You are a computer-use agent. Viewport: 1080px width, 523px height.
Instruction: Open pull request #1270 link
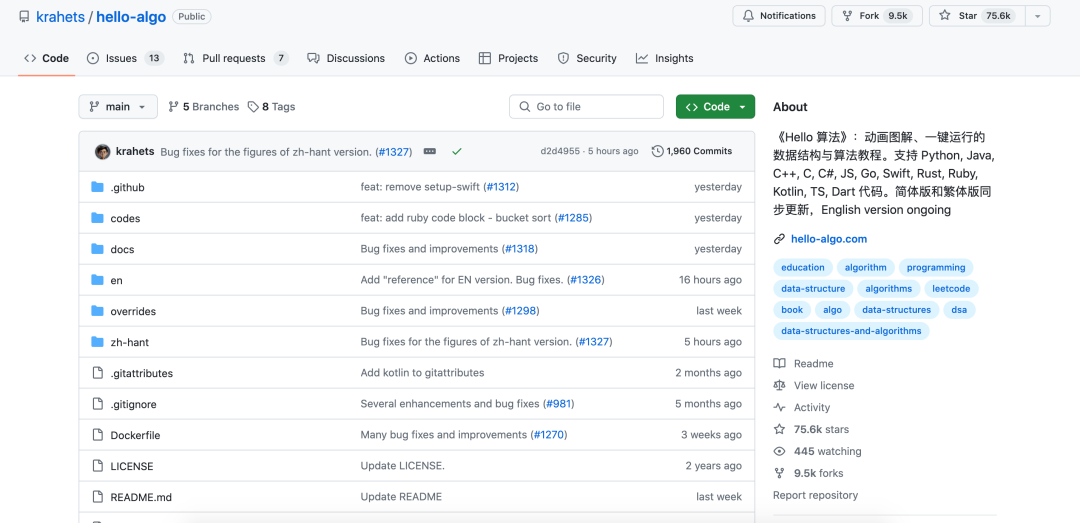click(549, 435)
